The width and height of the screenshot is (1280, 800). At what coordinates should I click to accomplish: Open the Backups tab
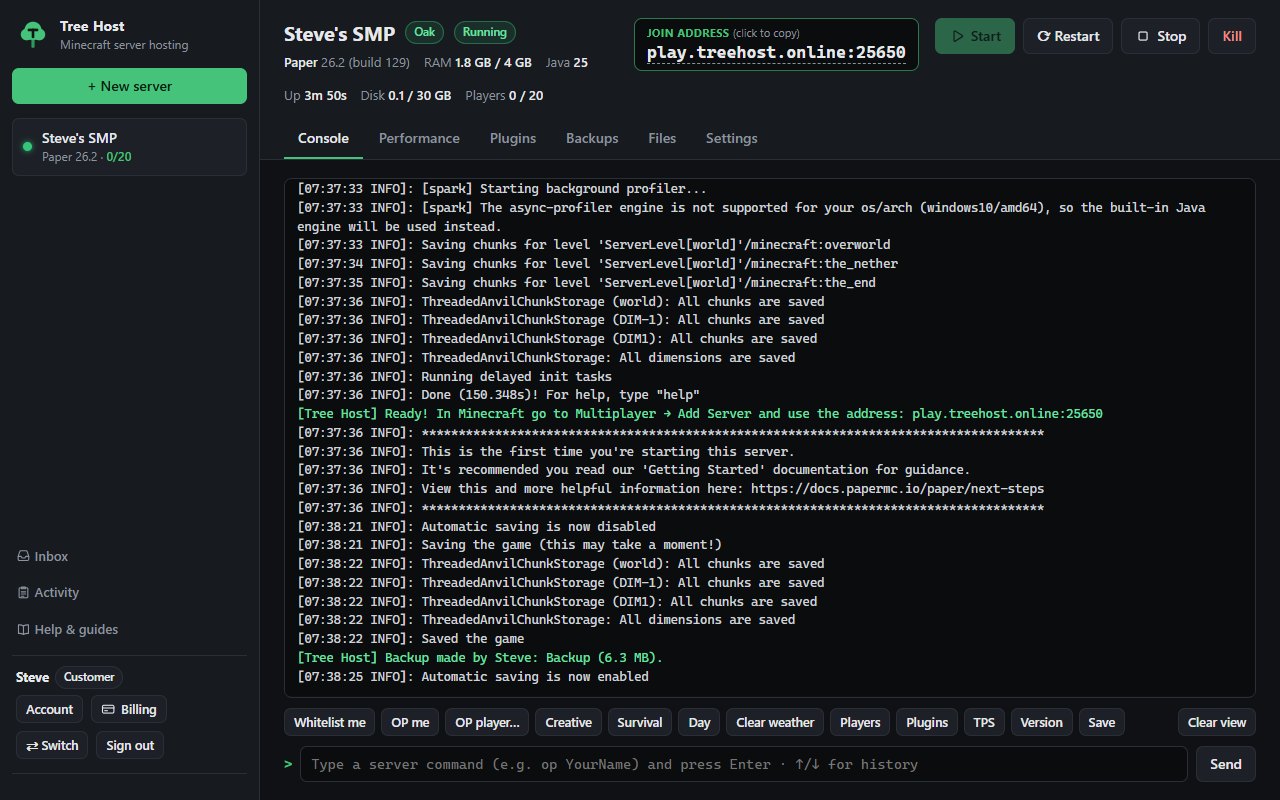pyautogui.click(x=592, y=139)
